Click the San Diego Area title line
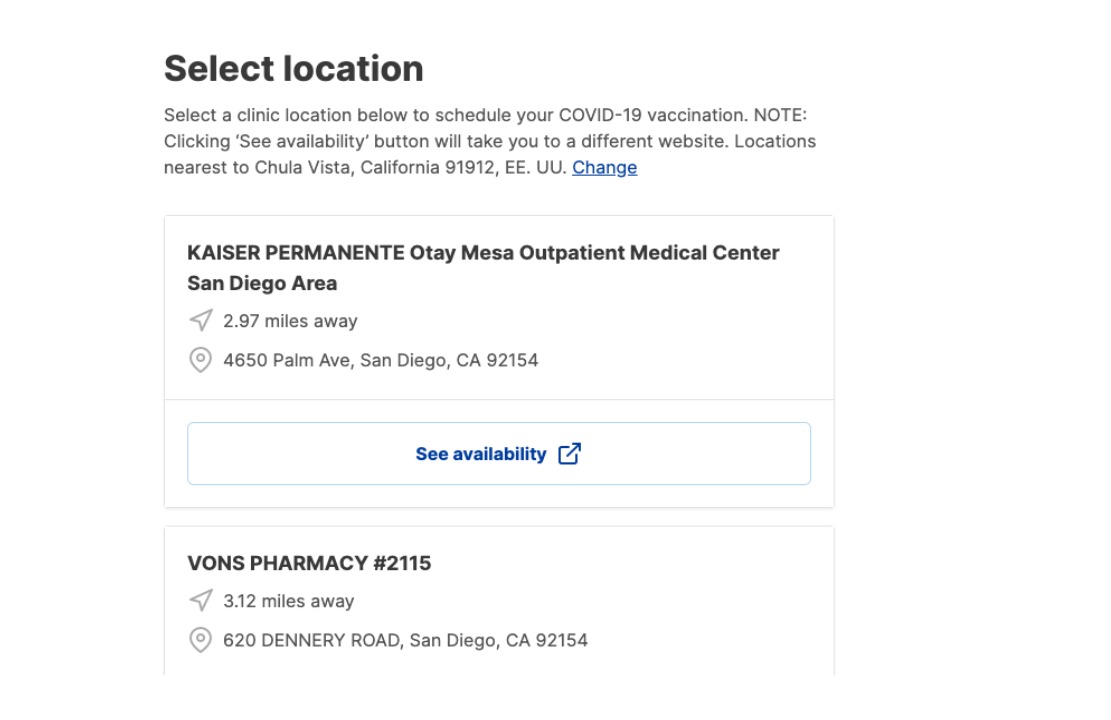The height and width of the screenshot is (720, 1111). pyautogui.click(x=262, y=283)
